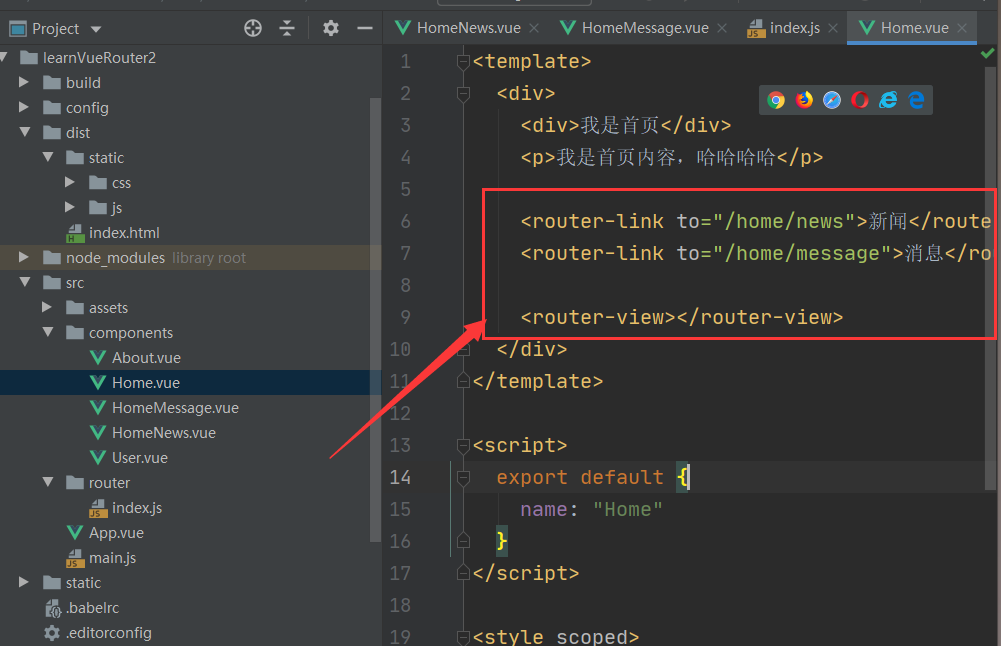Expand the node_modules folder
The height and width of the screenshot is (646, 1001).
click(24, 257)
